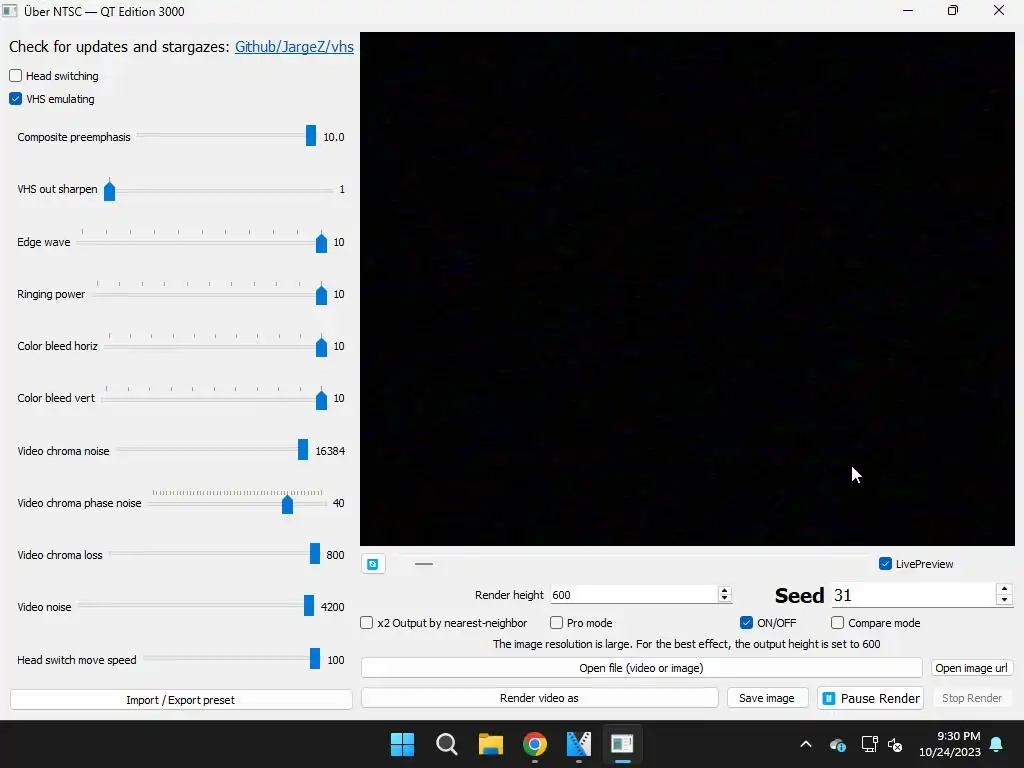
Task: Click the Composite preemphasis slider handle
Action: coord(311,136)
